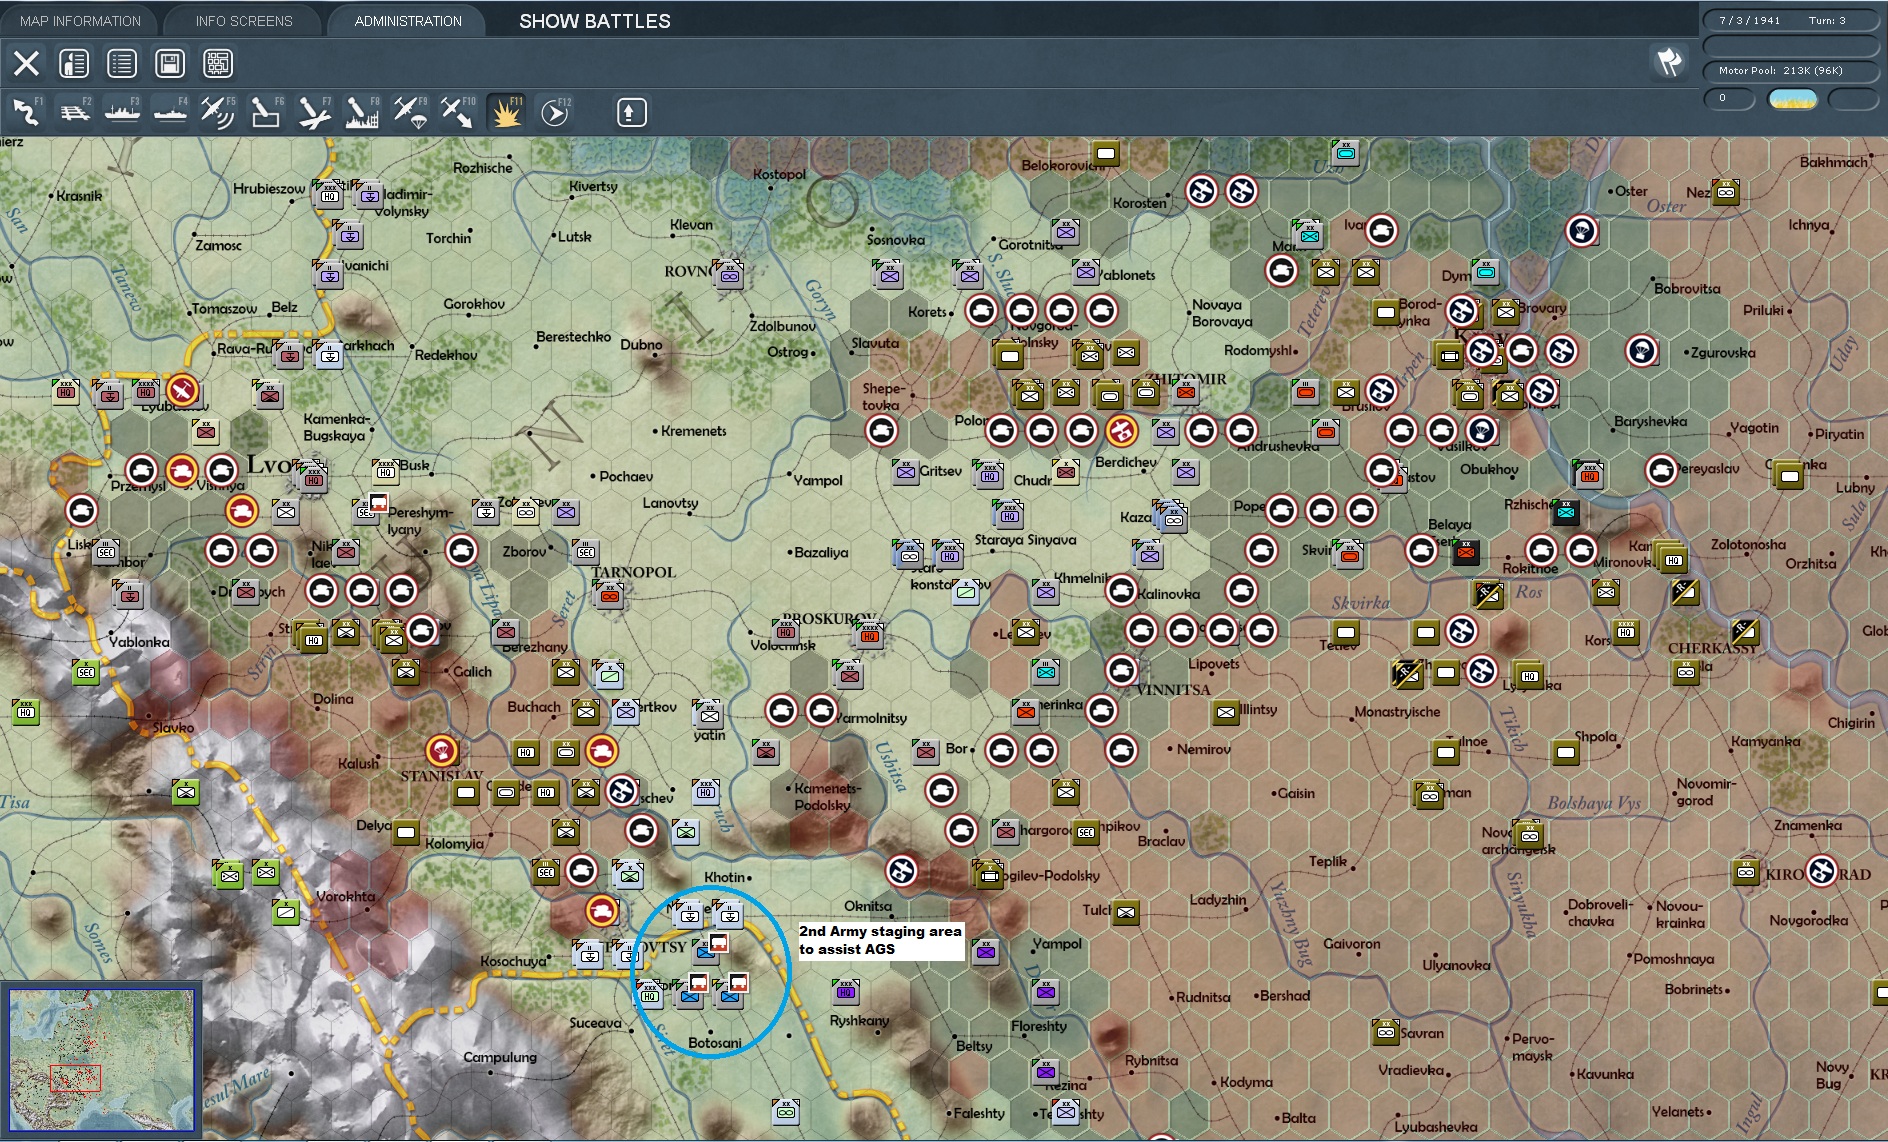Switch to the MAP INFORMATION tab
This screenshot has width=1888, height=1142.
click(x=80, y=21)
